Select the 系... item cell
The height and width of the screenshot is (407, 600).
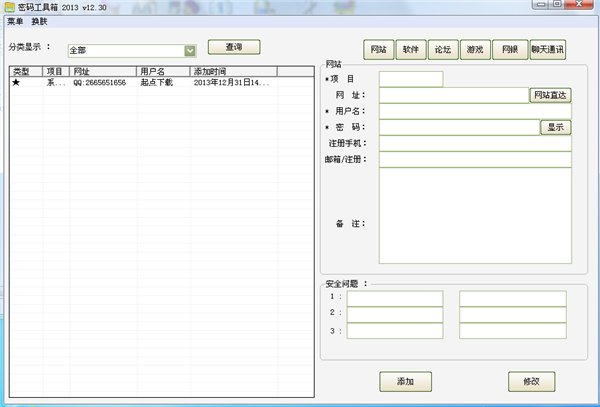(x=56, y=83)
